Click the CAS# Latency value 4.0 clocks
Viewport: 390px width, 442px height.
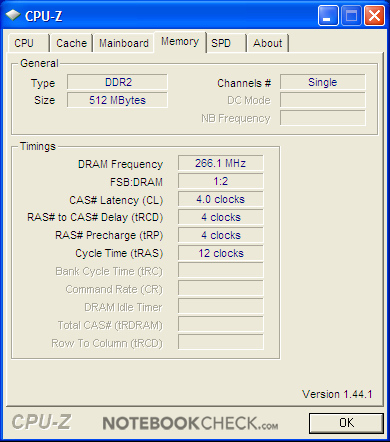pos(221,199)
